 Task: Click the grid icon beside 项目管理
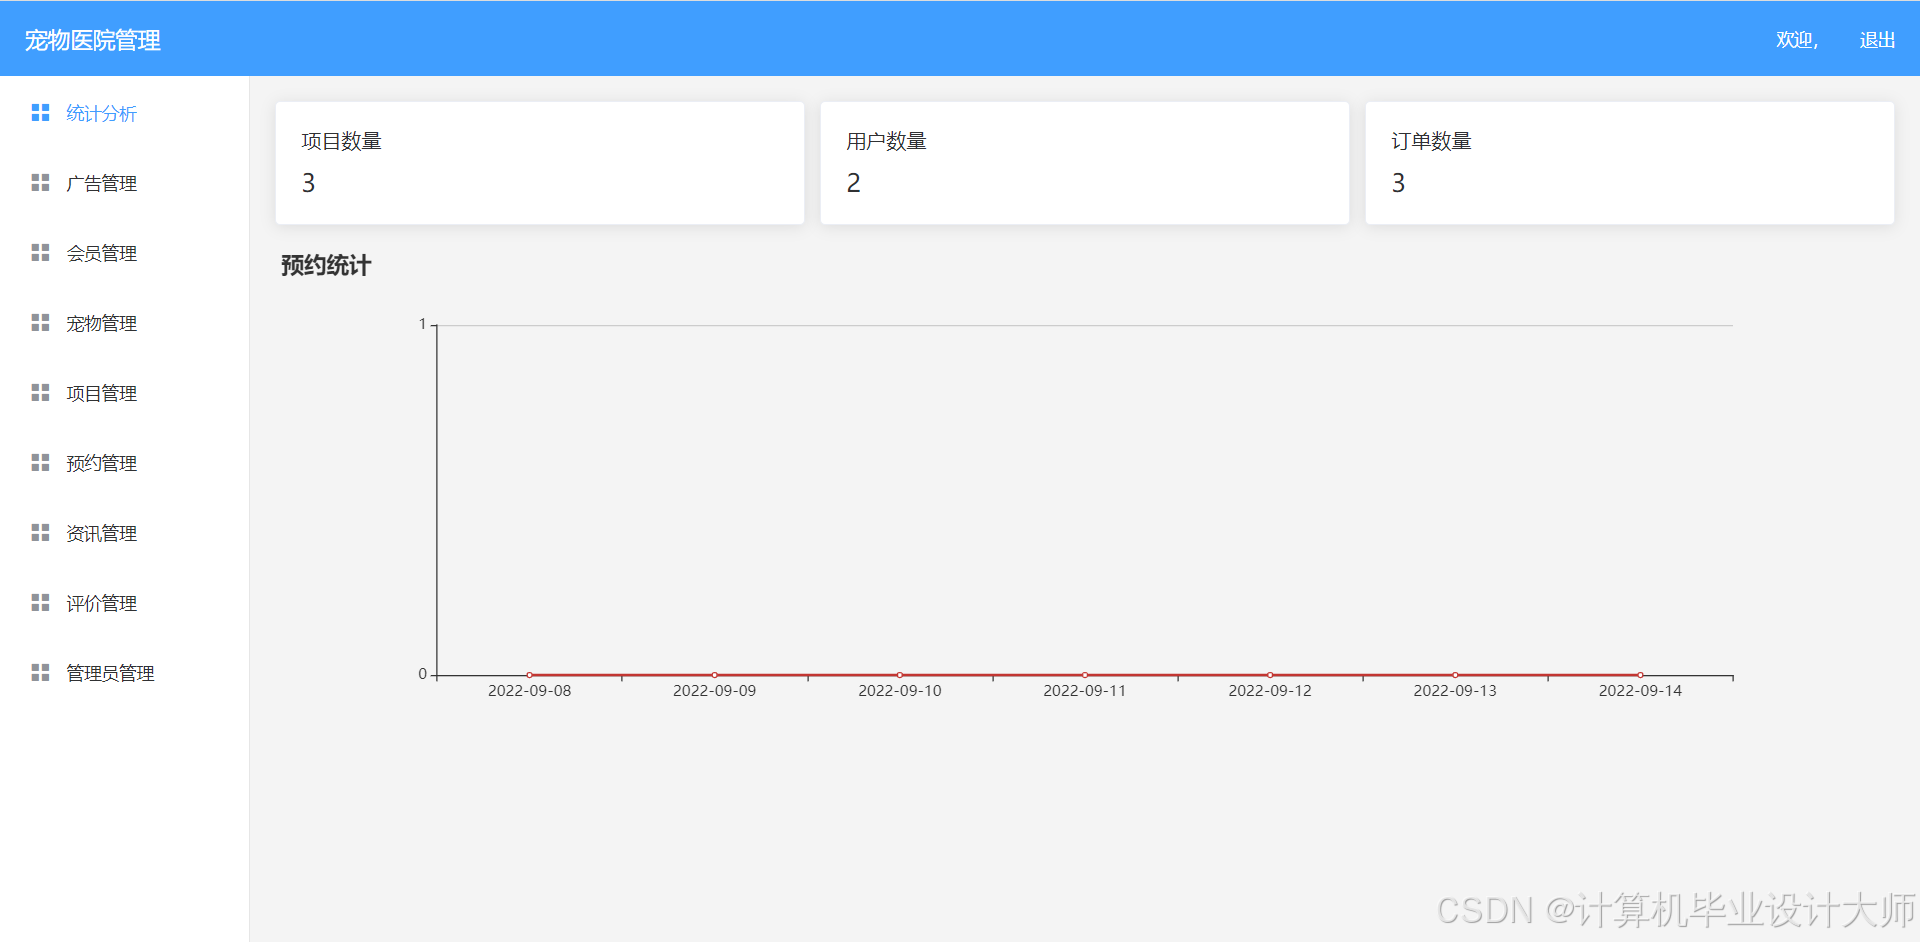click(x=40, y=393)
